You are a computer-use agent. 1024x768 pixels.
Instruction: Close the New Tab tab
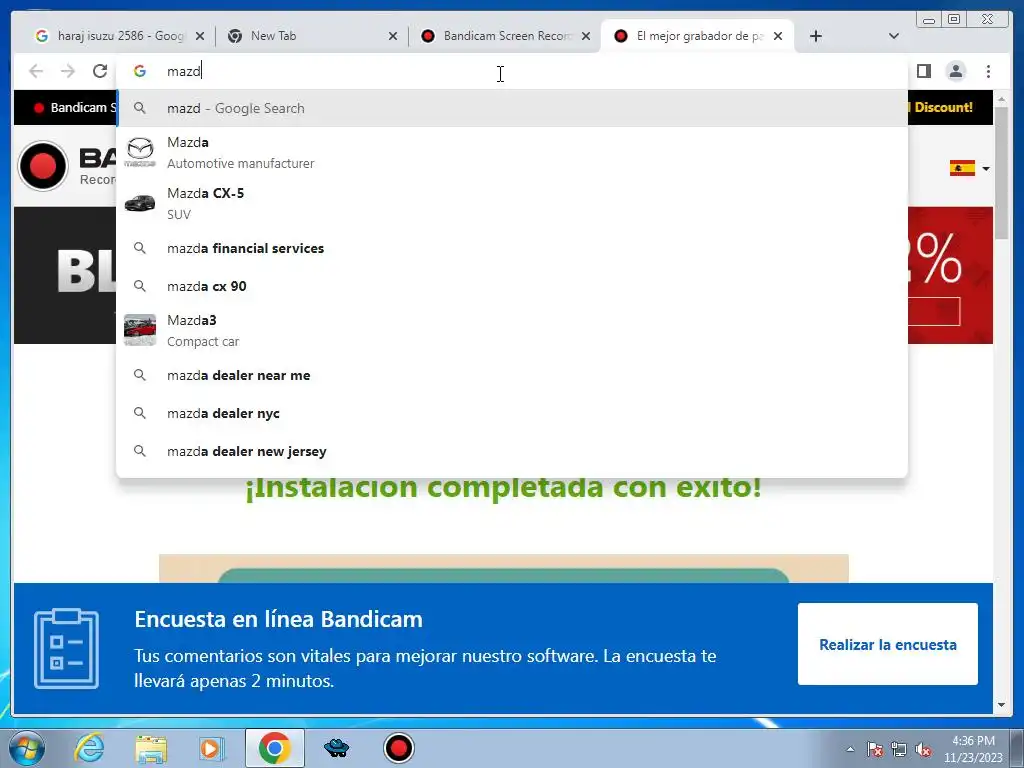click(392, 36)
